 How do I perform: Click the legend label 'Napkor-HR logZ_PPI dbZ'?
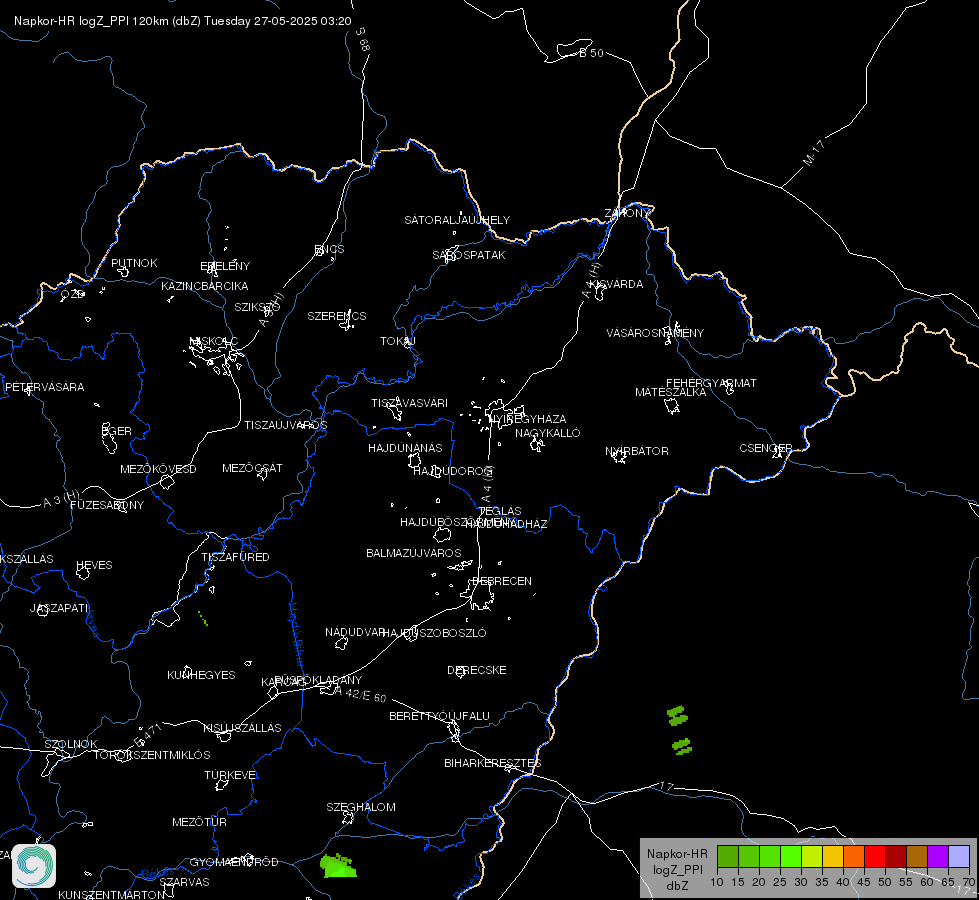click(x=677, y=869)
